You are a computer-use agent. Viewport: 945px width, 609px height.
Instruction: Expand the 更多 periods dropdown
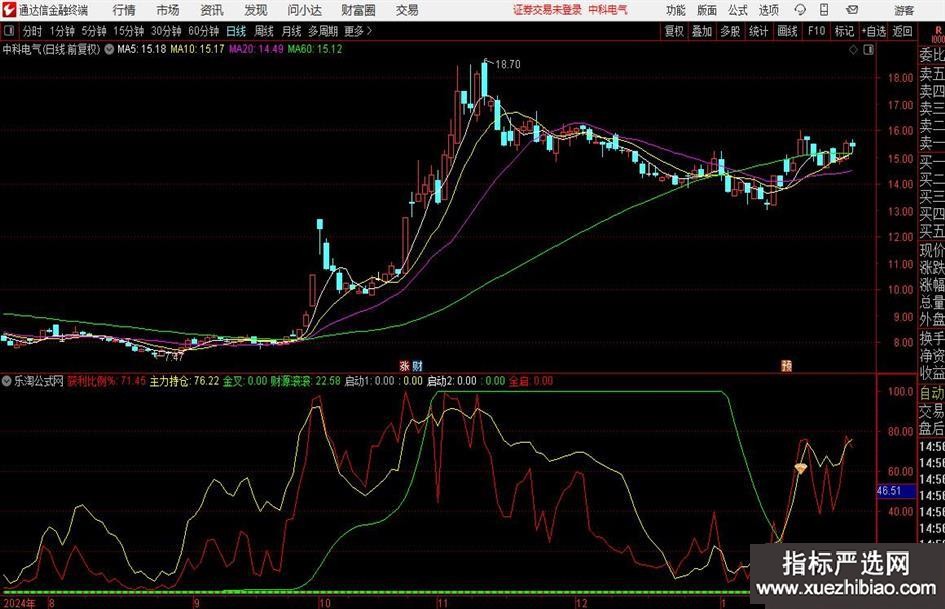click(358, 31)
